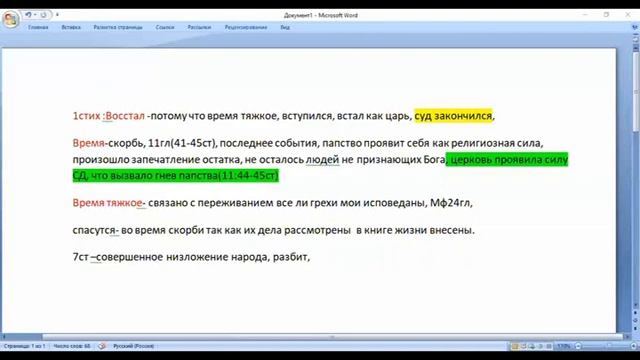Click the word 'разбит,' at line end
The image size is (640, 360).
click(291, 257)
